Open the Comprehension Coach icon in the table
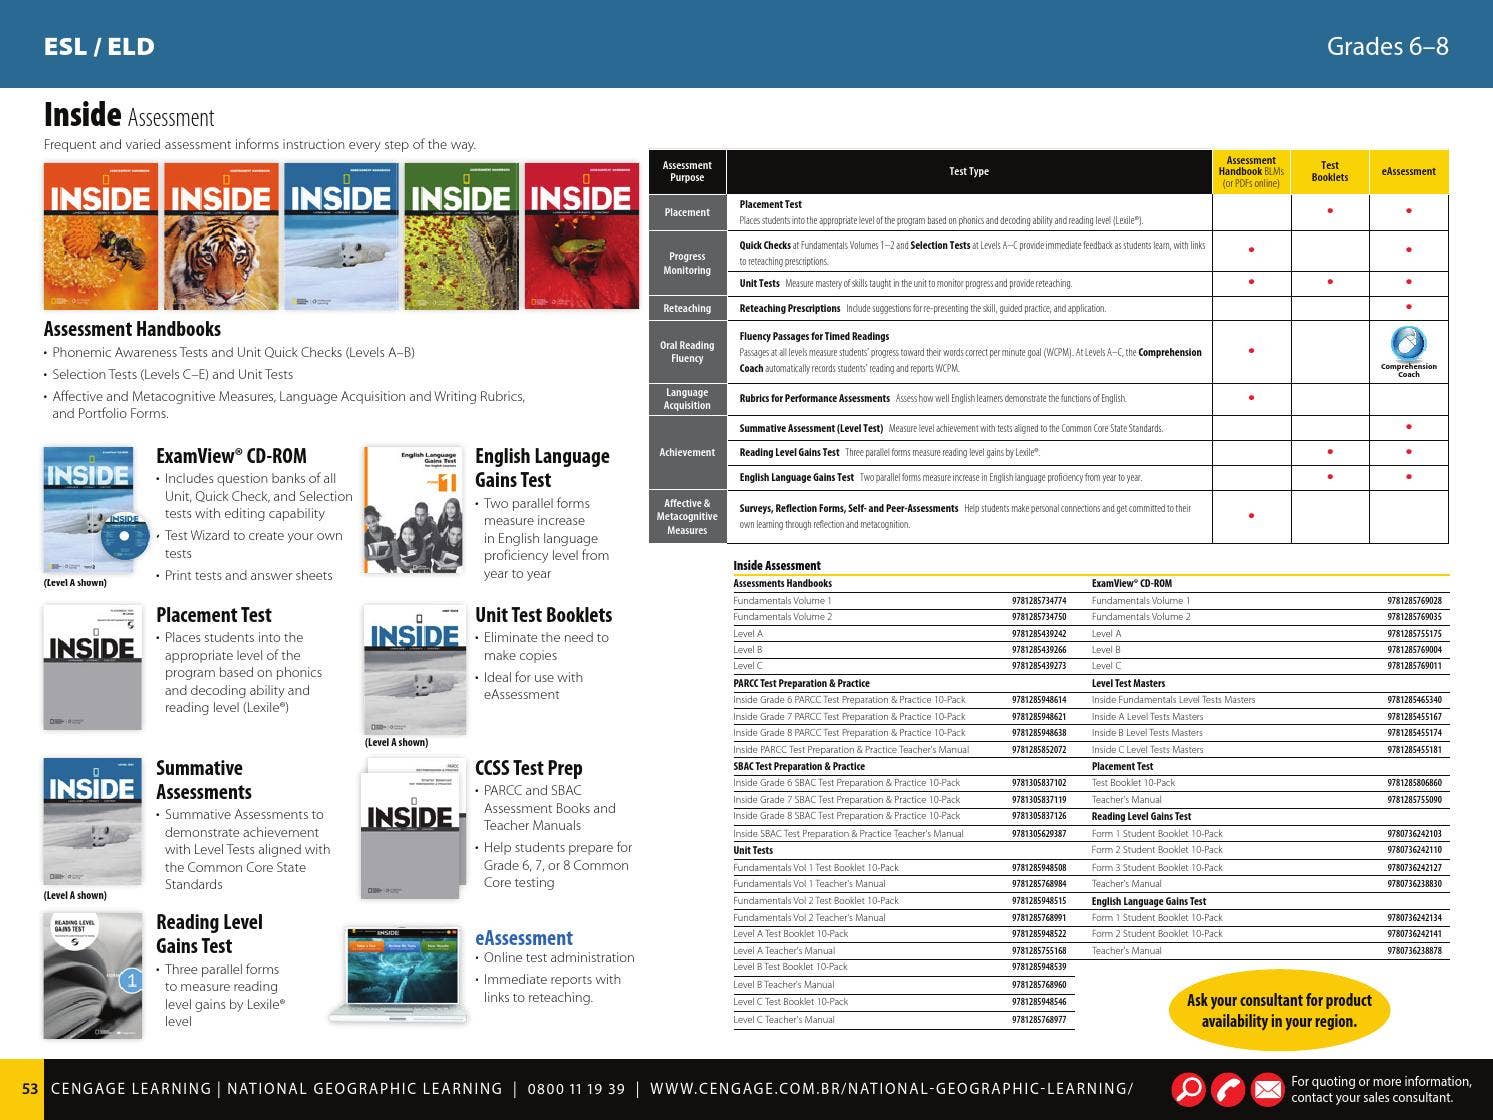Viewport: 1493px width, 1120px height. (x=1408, y=345)
